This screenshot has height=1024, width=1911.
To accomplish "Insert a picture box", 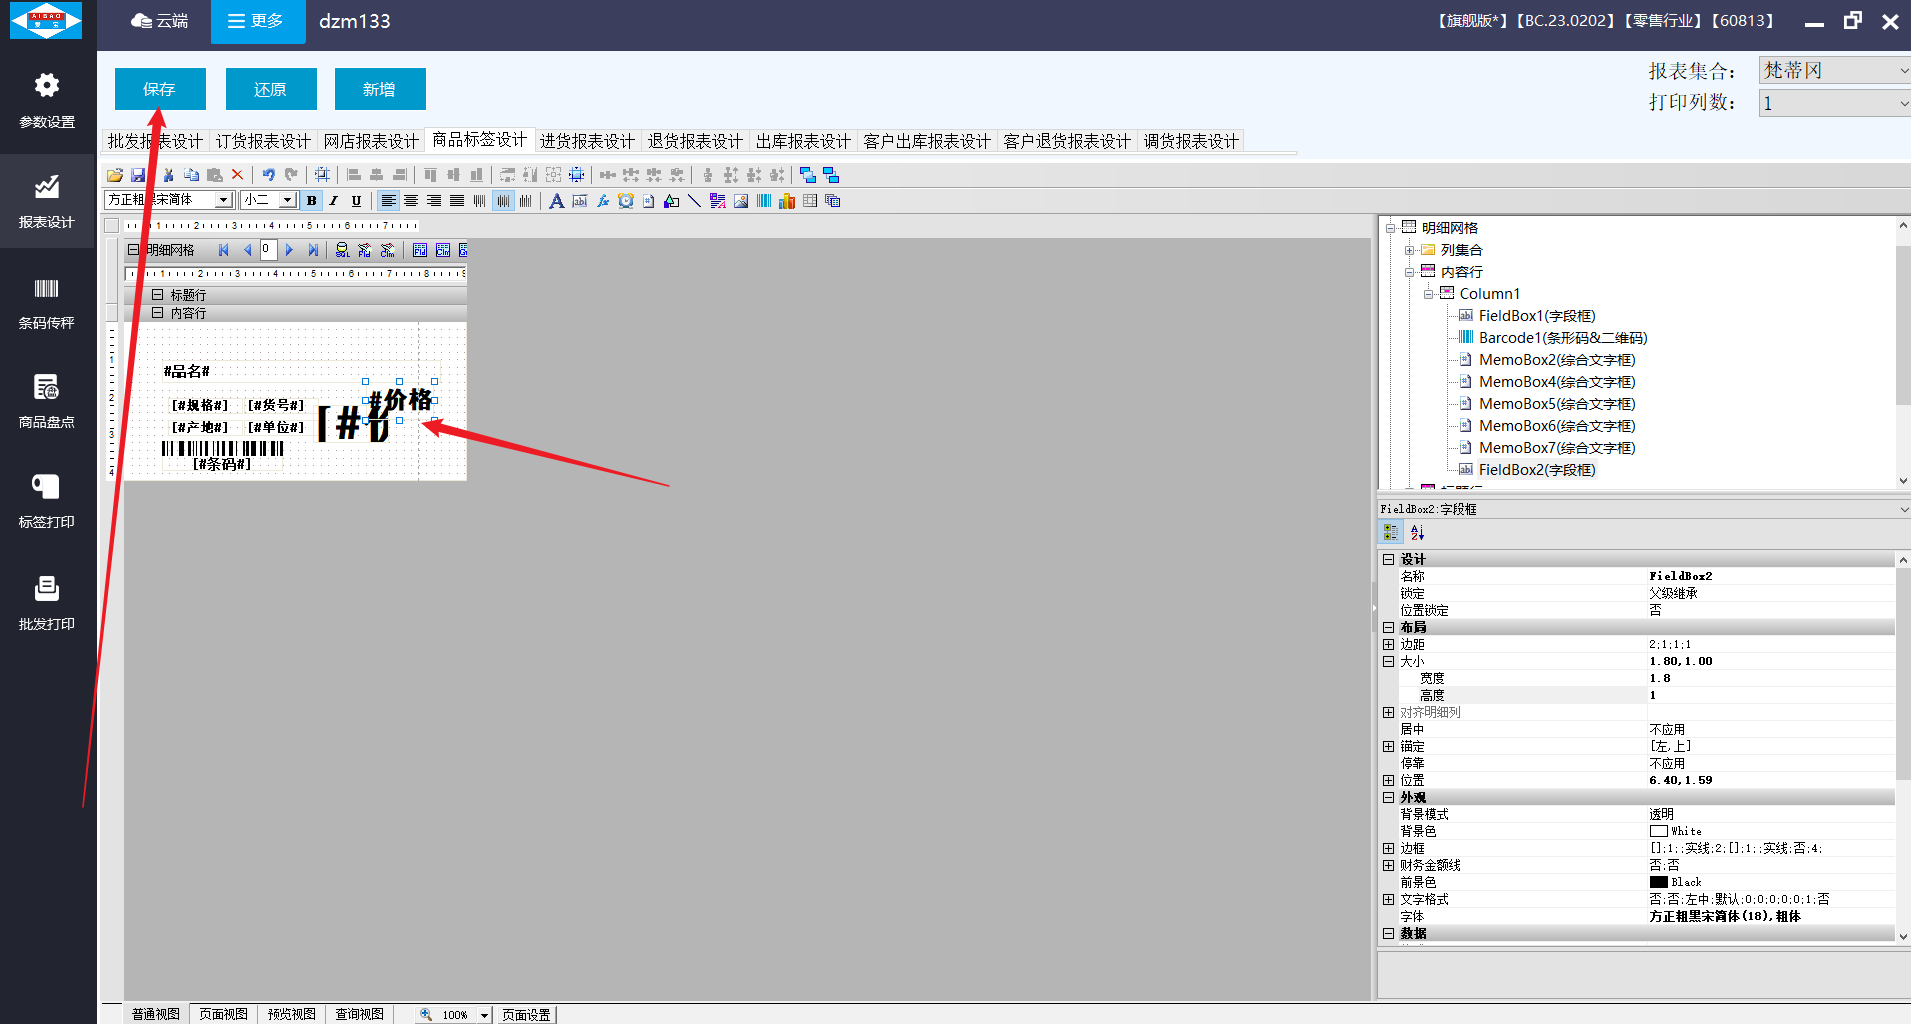I will 741,201.
